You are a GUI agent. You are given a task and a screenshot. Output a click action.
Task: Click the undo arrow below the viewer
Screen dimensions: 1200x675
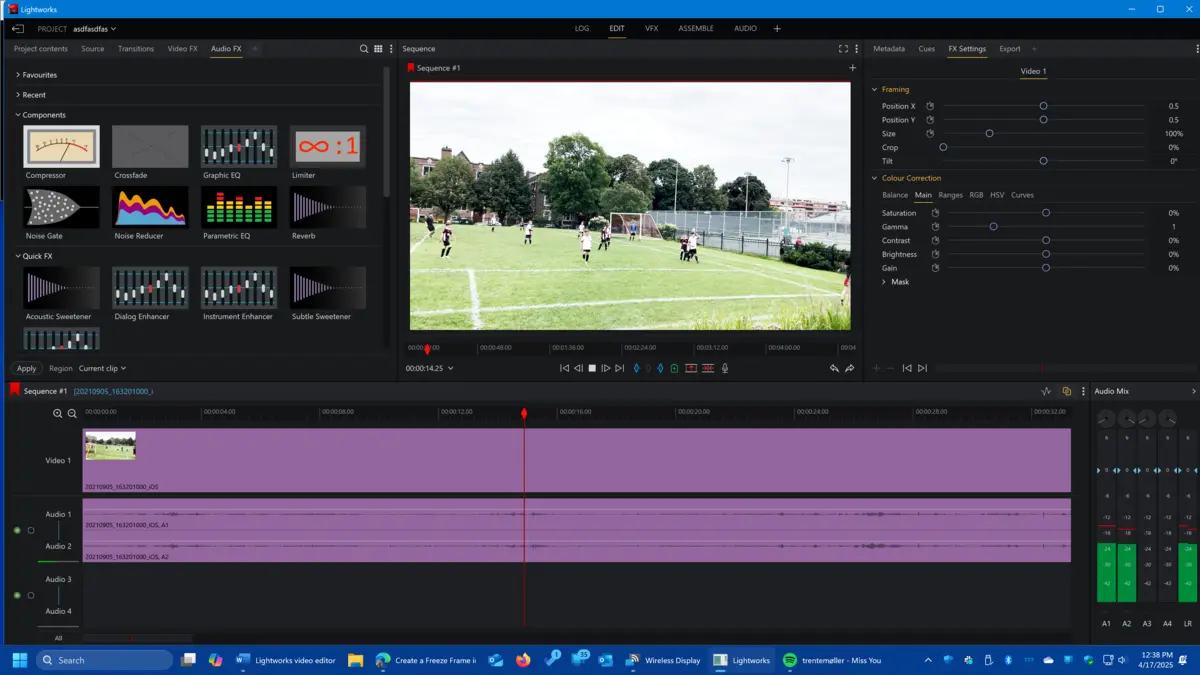[835, 368]
